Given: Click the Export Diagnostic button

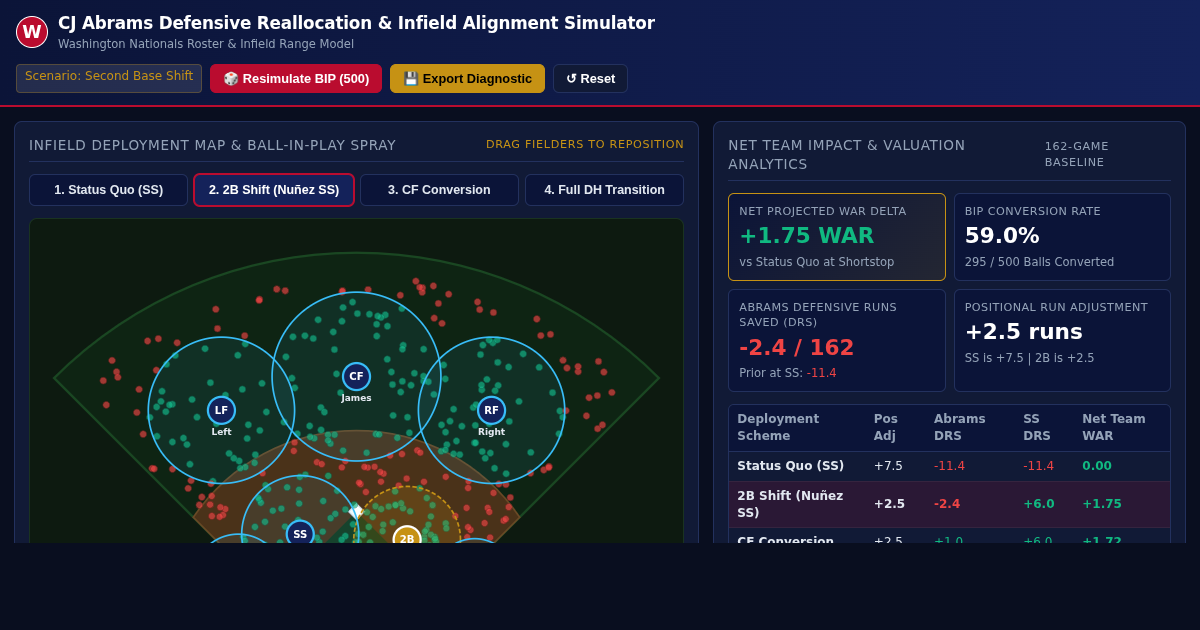Looking at the screenshot, I should 467,79.
